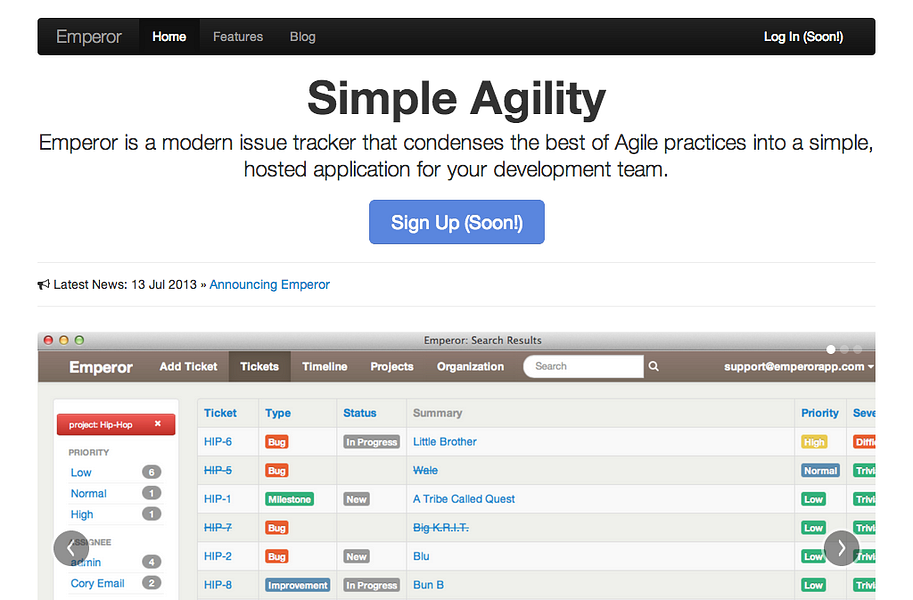Click Bug badge in HIP-5 row
913x600 pixels.
click(277, 471)
